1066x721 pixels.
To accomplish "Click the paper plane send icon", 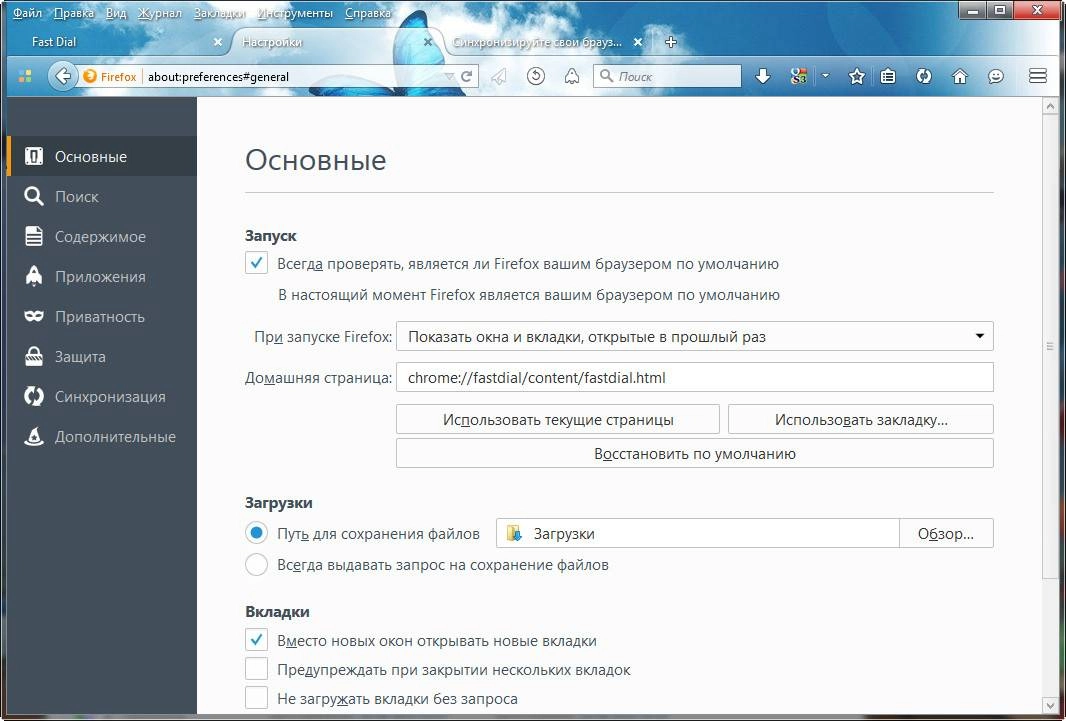I will 498,77.
